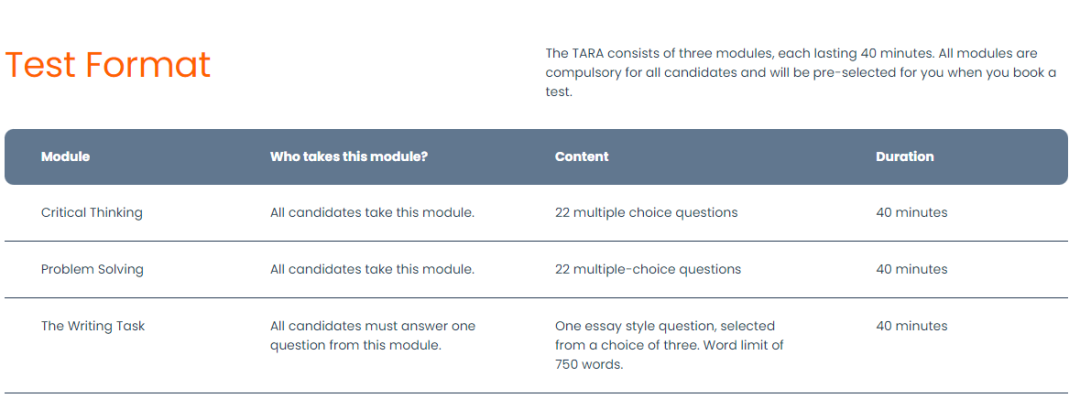The height and width of the screenshot is (420, 1080).
Task: Click the Problem Solving module name
Action: tap(92, 269)
